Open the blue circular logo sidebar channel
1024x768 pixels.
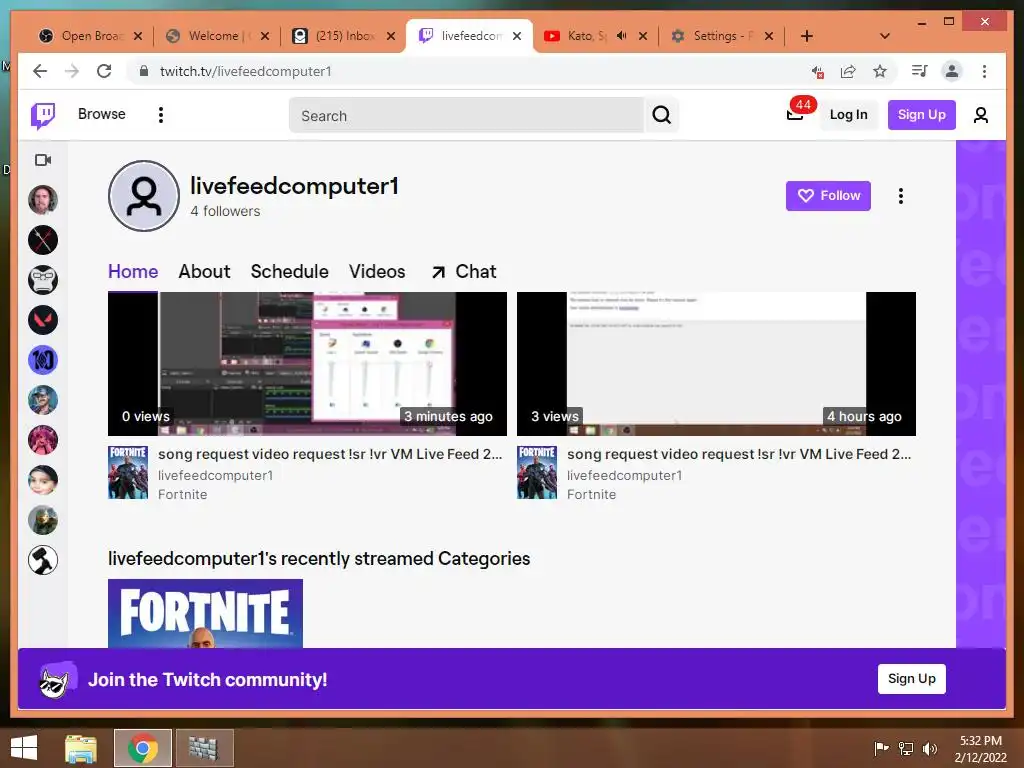point(43,360)
